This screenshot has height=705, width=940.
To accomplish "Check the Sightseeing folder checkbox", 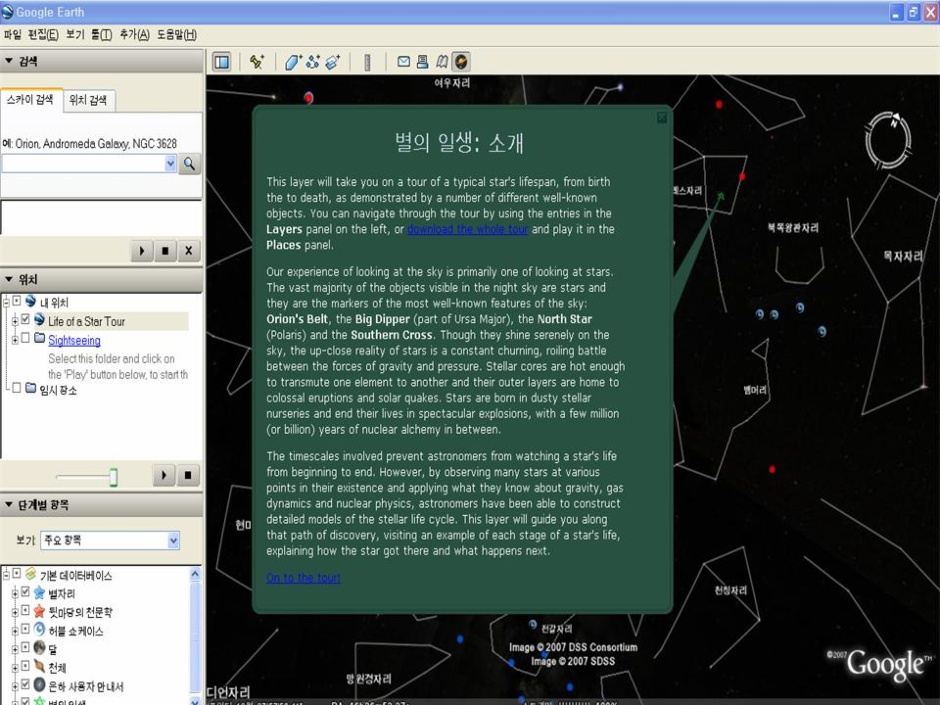I will pyautogui.click(x=25, y=338).
